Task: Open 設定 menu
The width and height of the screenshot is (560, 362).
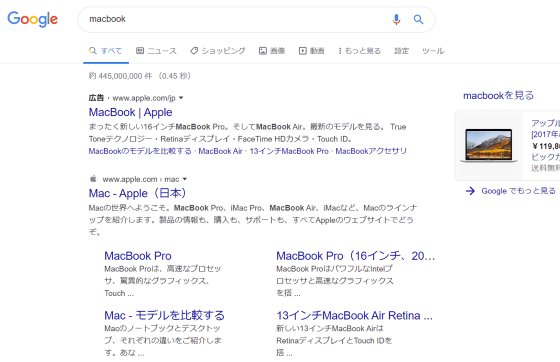Action: tap(401, 51)
